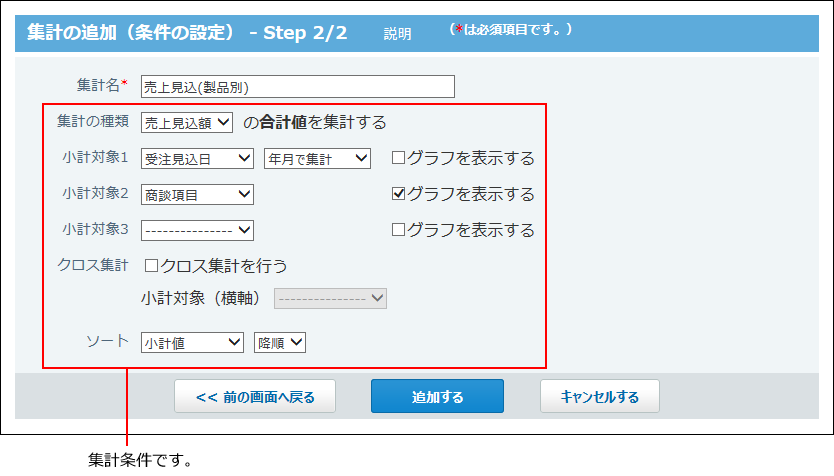The width and height of the screenshot is (834, 476).
Task: Click the 小計対象1 label
Action: (x=95, y=157)
